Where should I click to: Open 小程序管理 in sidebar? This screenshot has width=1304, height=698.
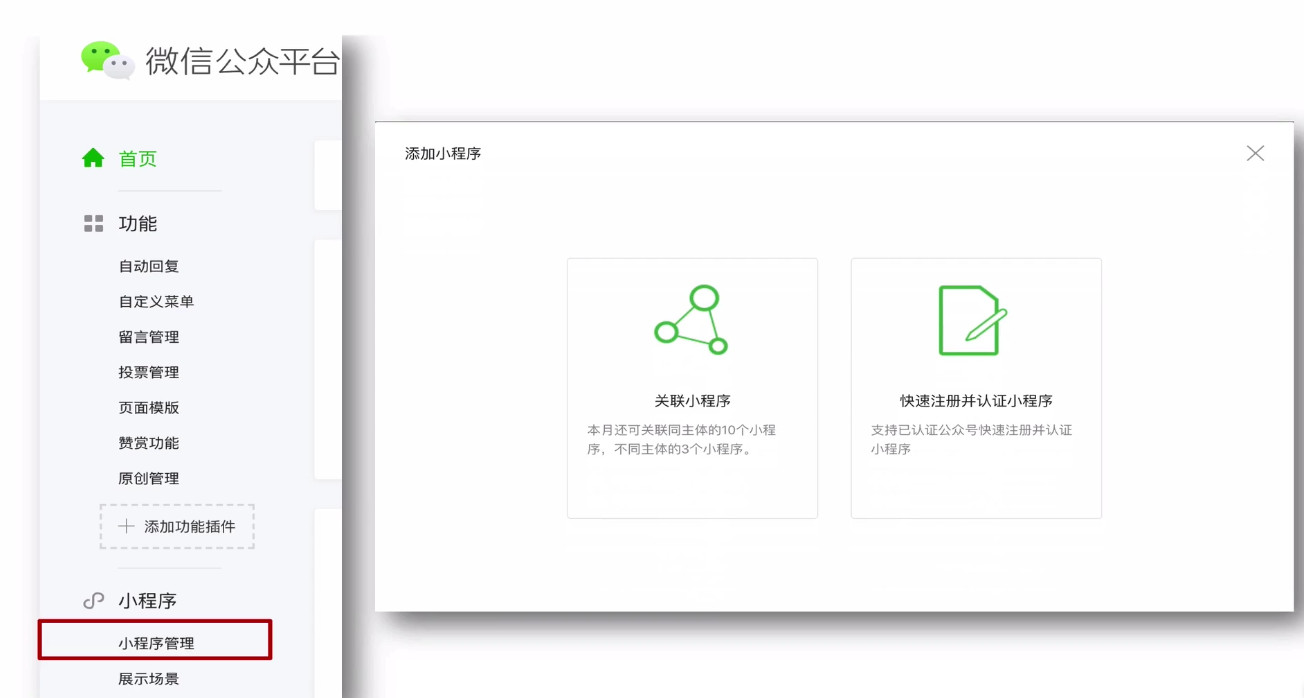click(x=156, y=643)
